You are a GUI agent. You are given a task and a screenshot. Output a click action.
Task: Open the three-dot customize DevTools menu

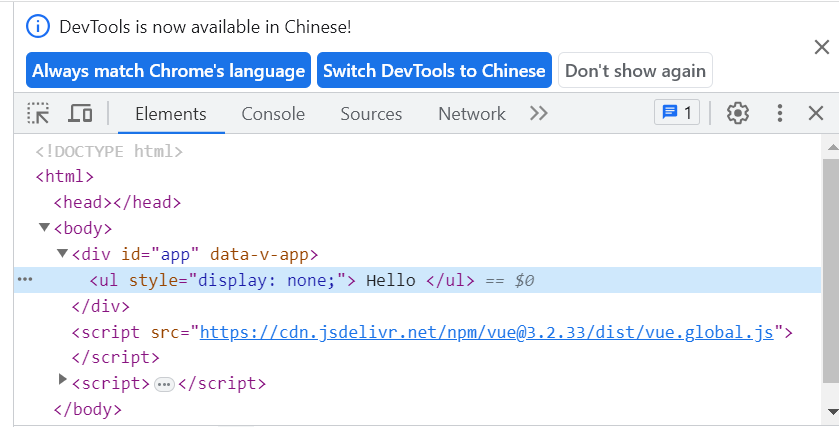pyautogui.click(x=780, y=113)
